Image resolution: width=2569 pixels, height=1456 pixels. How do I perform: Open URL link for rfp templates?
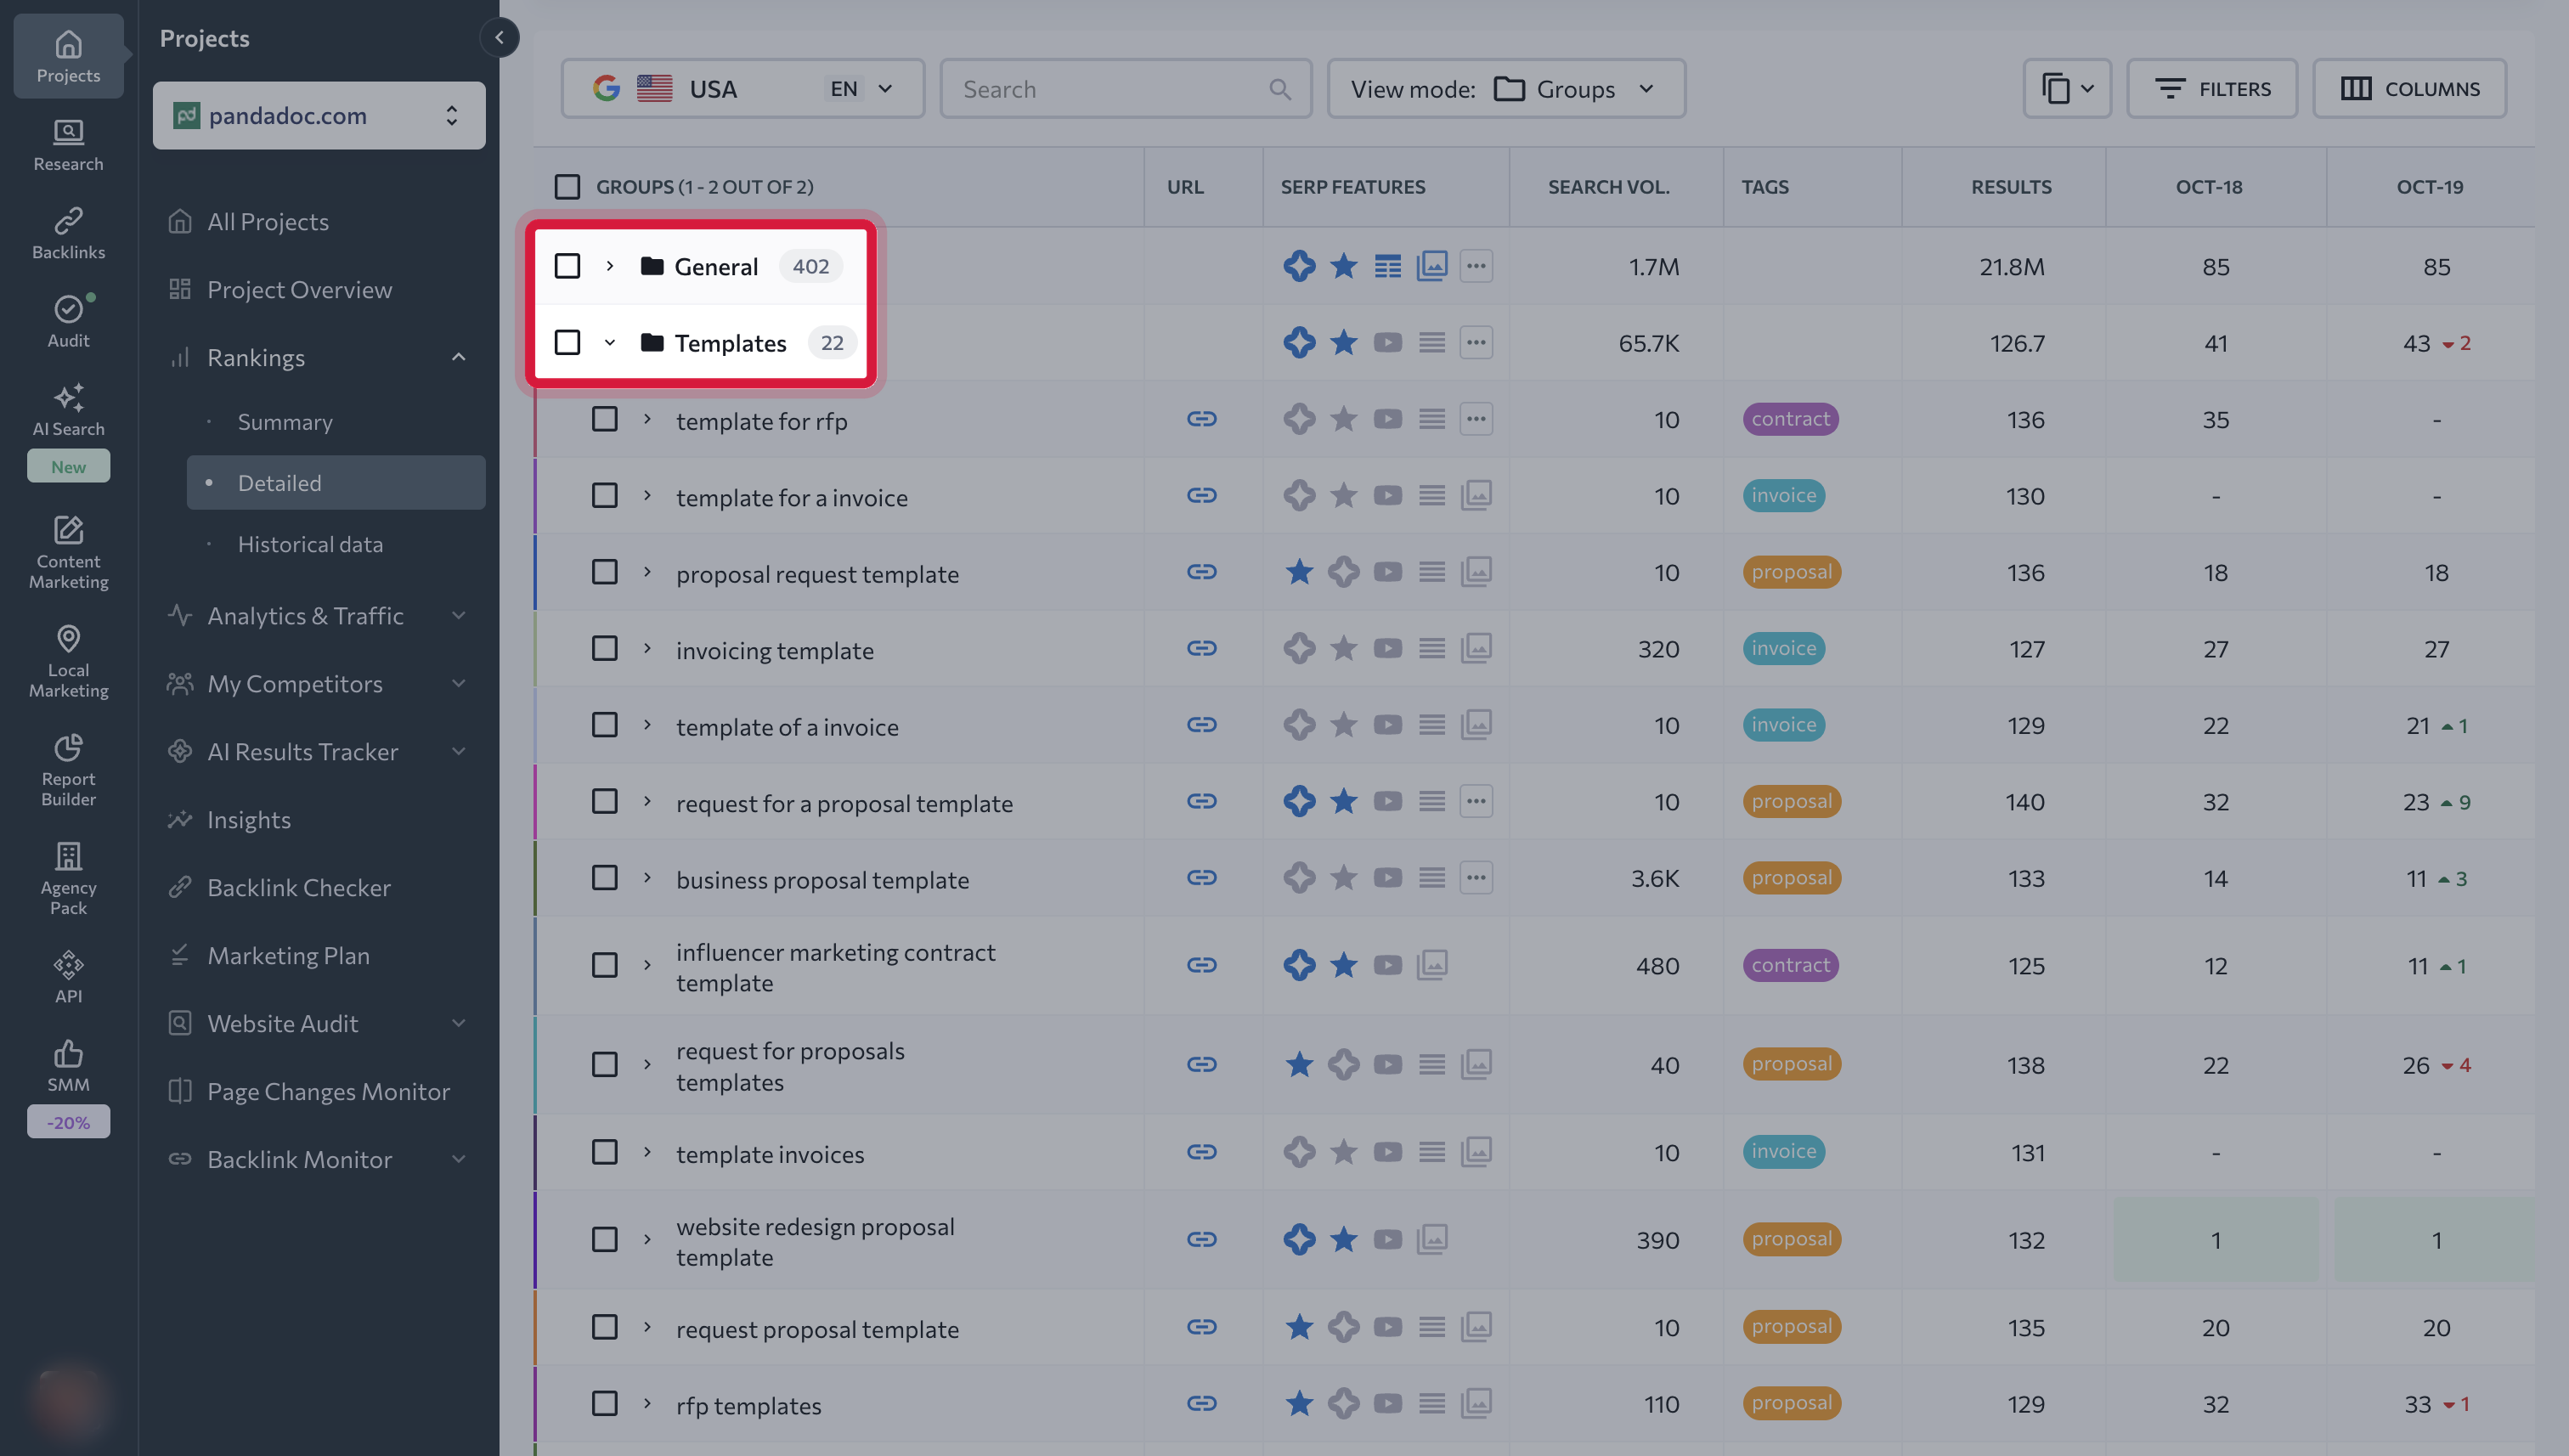click(x=1202, y=1403)
